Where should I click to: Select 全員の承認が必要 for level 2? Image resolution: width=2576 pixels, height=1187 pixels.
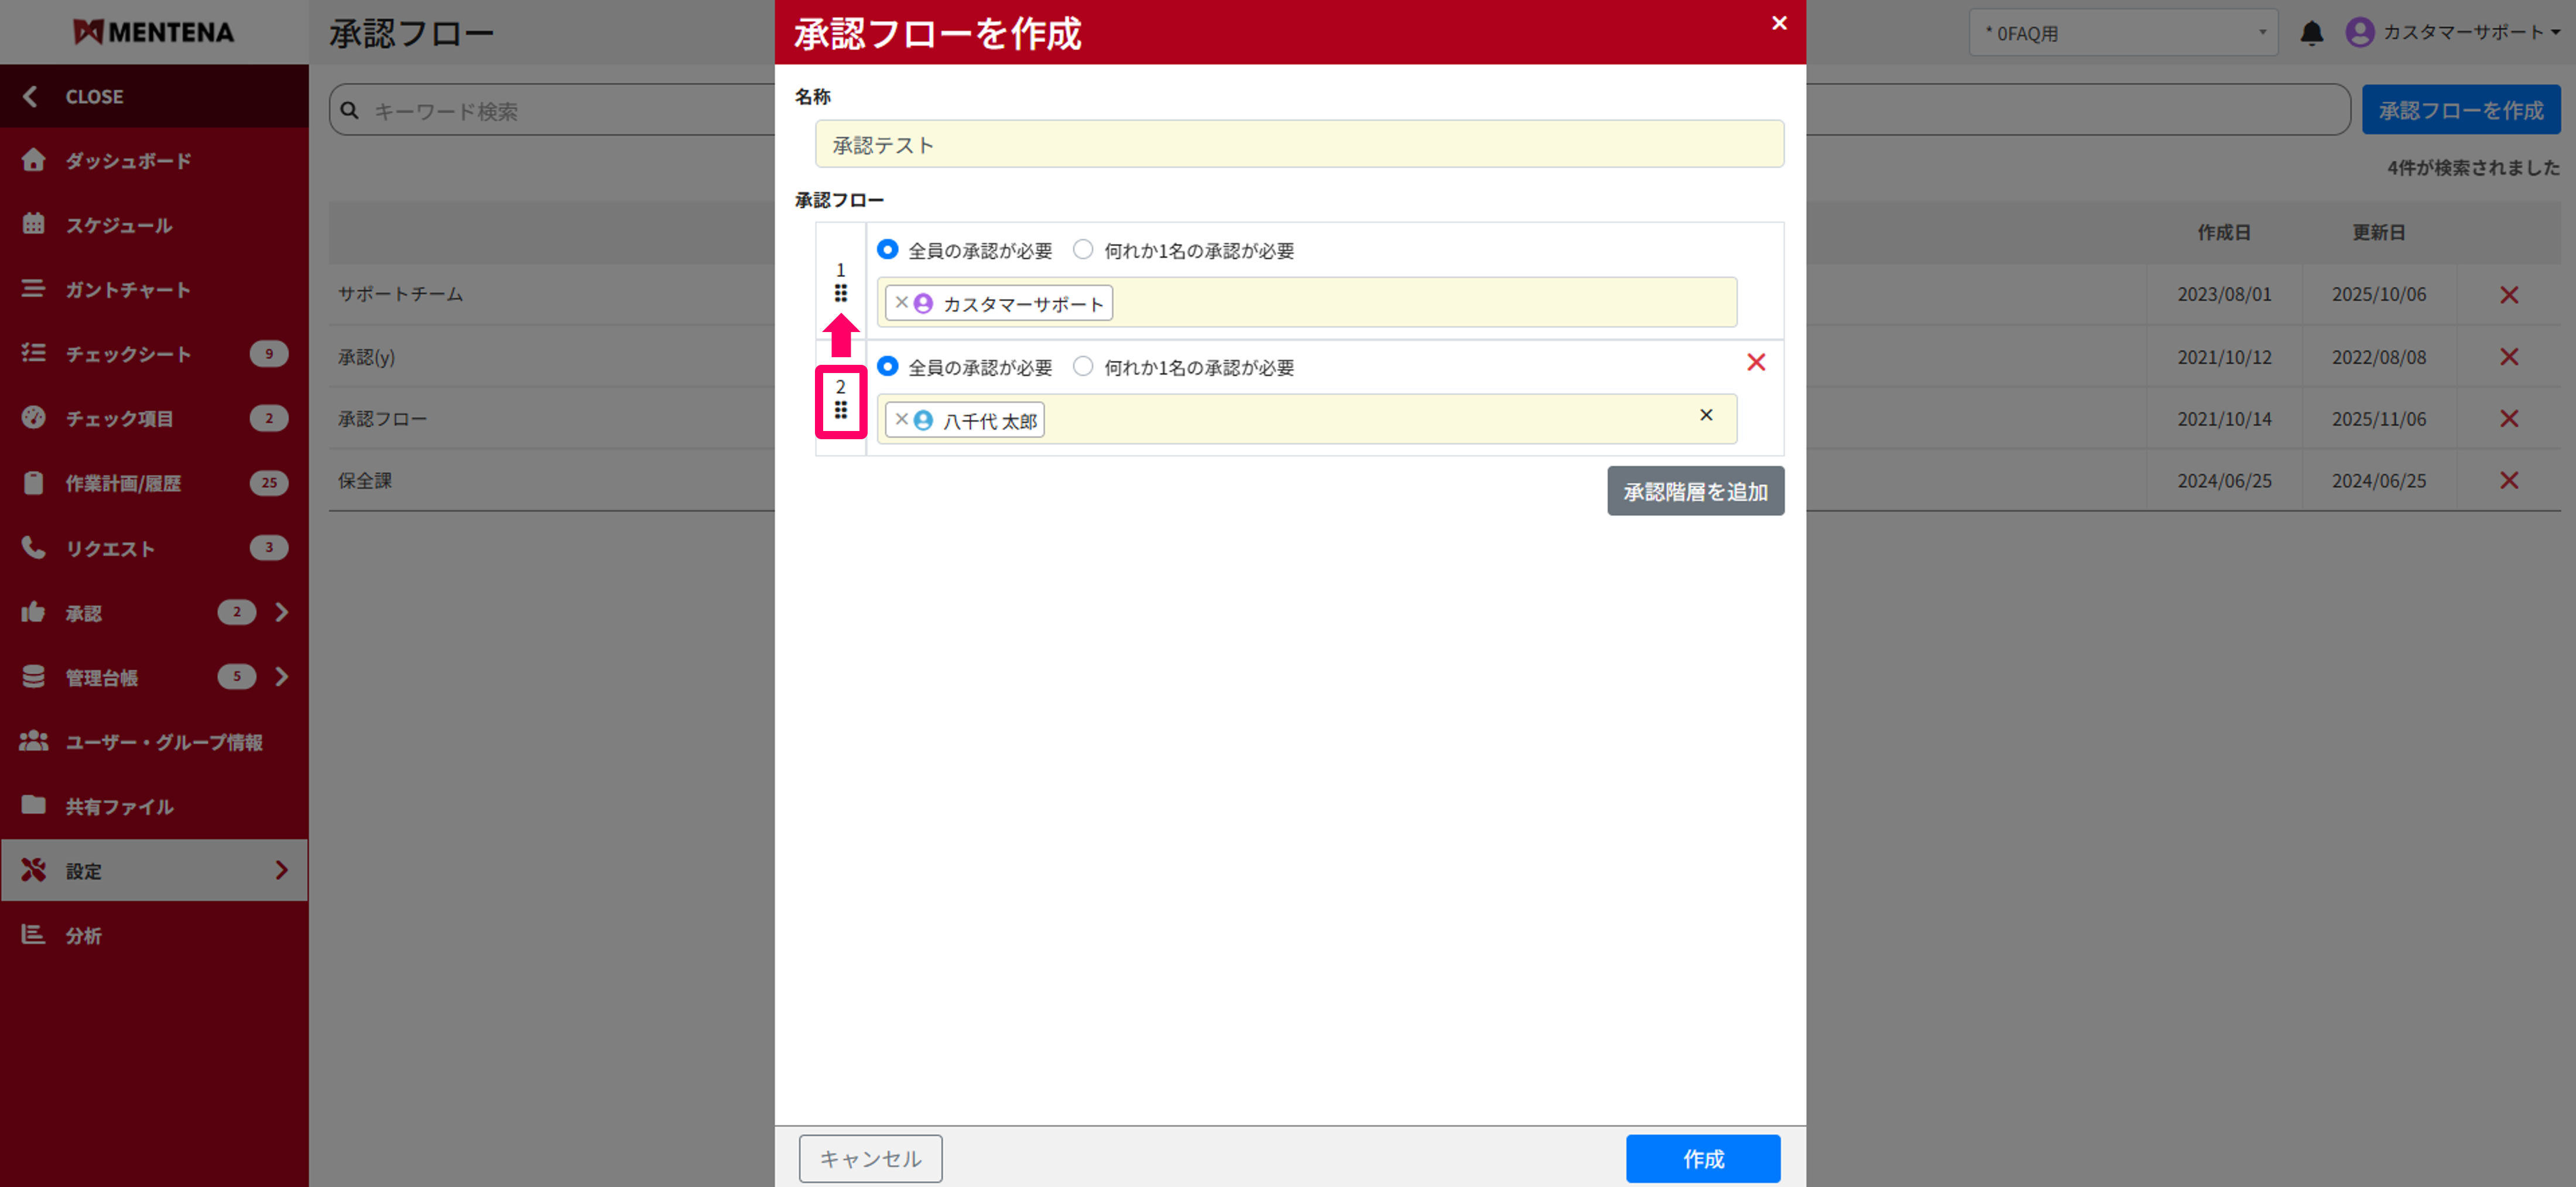point(888,367)
